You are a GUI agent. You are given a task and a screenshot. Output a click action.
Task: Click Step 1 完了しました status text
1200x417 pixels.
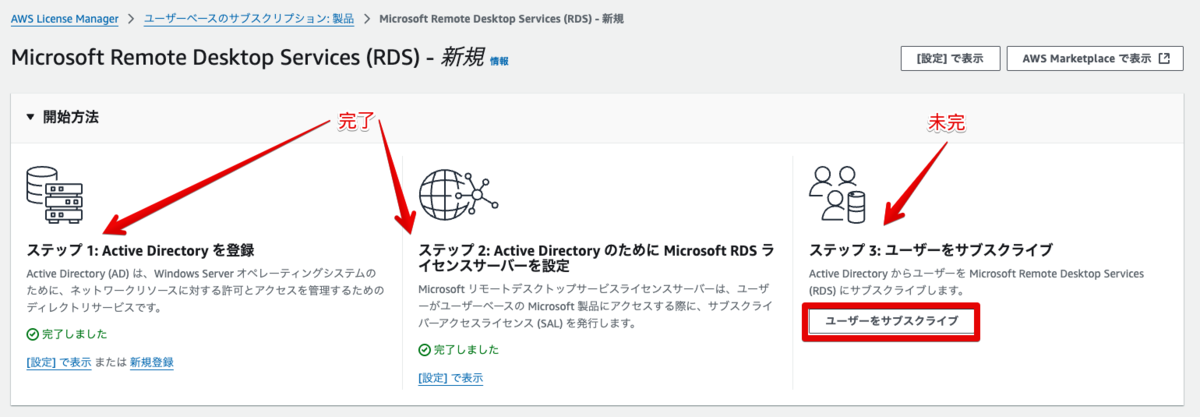pyautogui.click(x=74, y=334)
